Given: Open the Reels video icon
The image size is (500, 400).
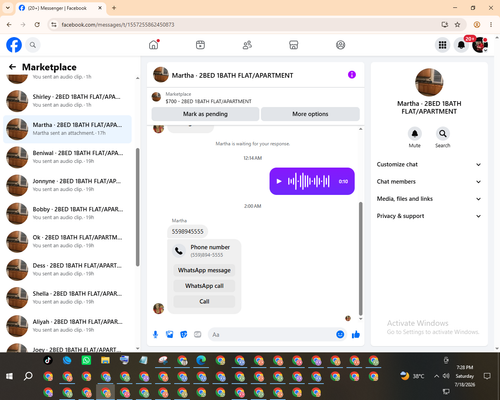Looking at the screenshot, I should 200,45.
